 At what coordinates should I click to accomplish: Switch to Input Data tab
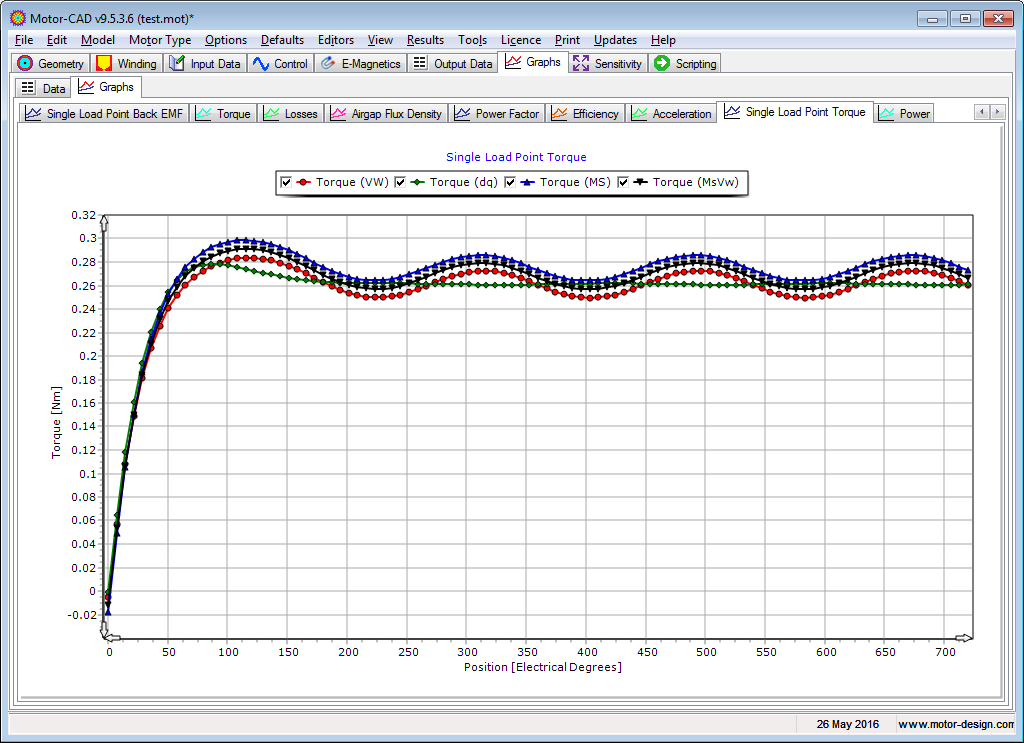[x=205, y=63]
